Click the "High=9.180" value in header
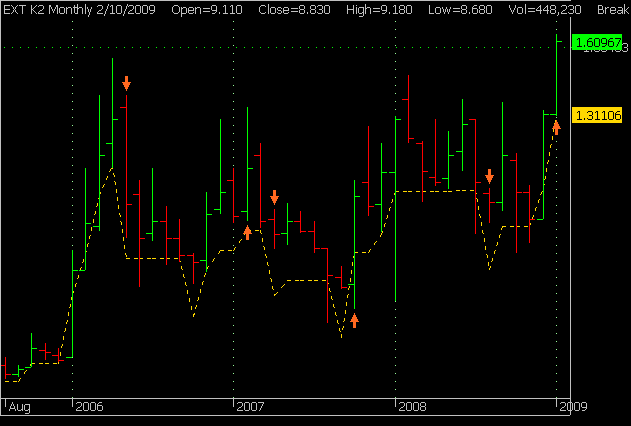631x426 pixels. 379,10
